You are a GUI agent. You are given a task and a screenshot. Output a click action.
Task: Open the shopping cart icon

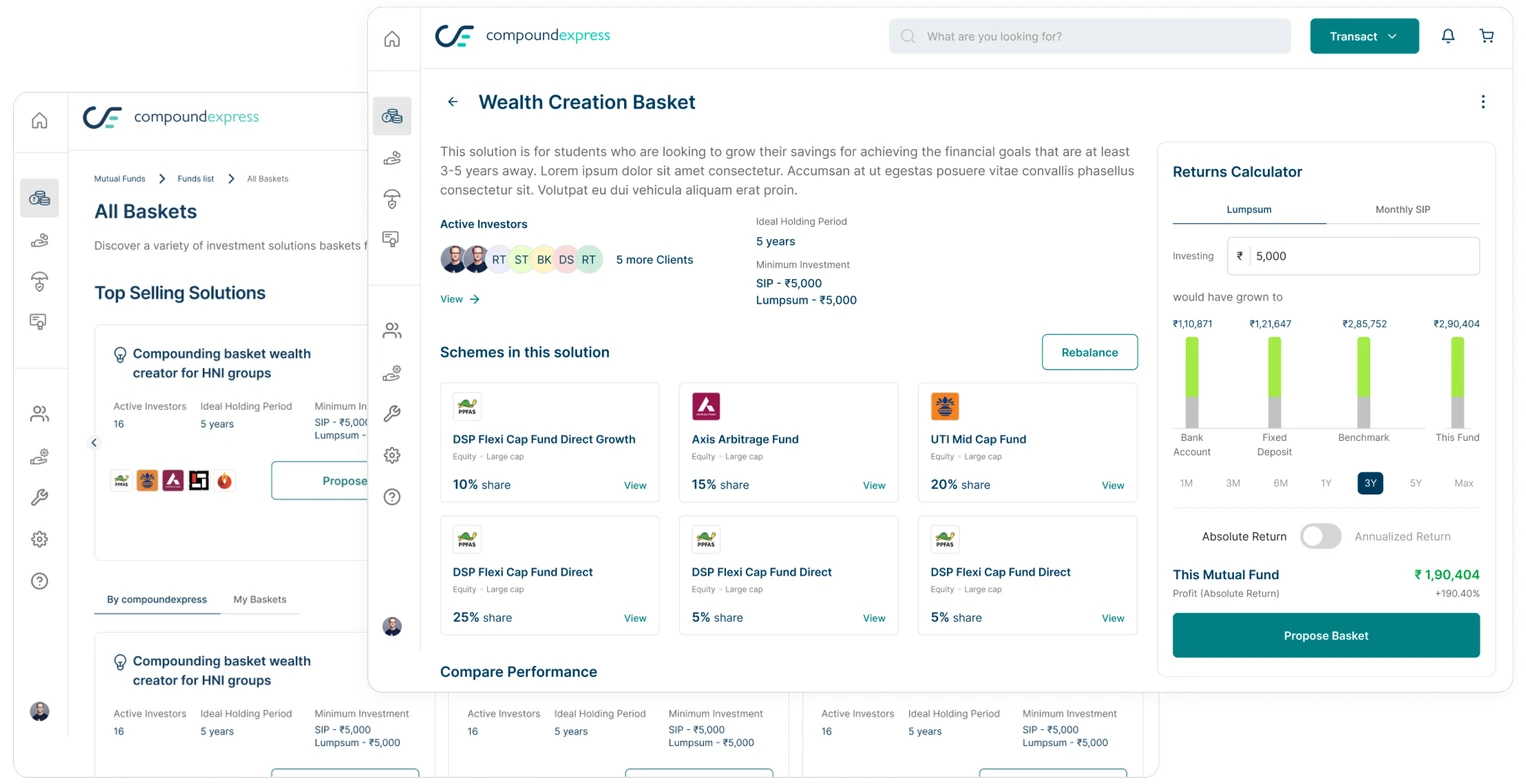[1487, 36]
